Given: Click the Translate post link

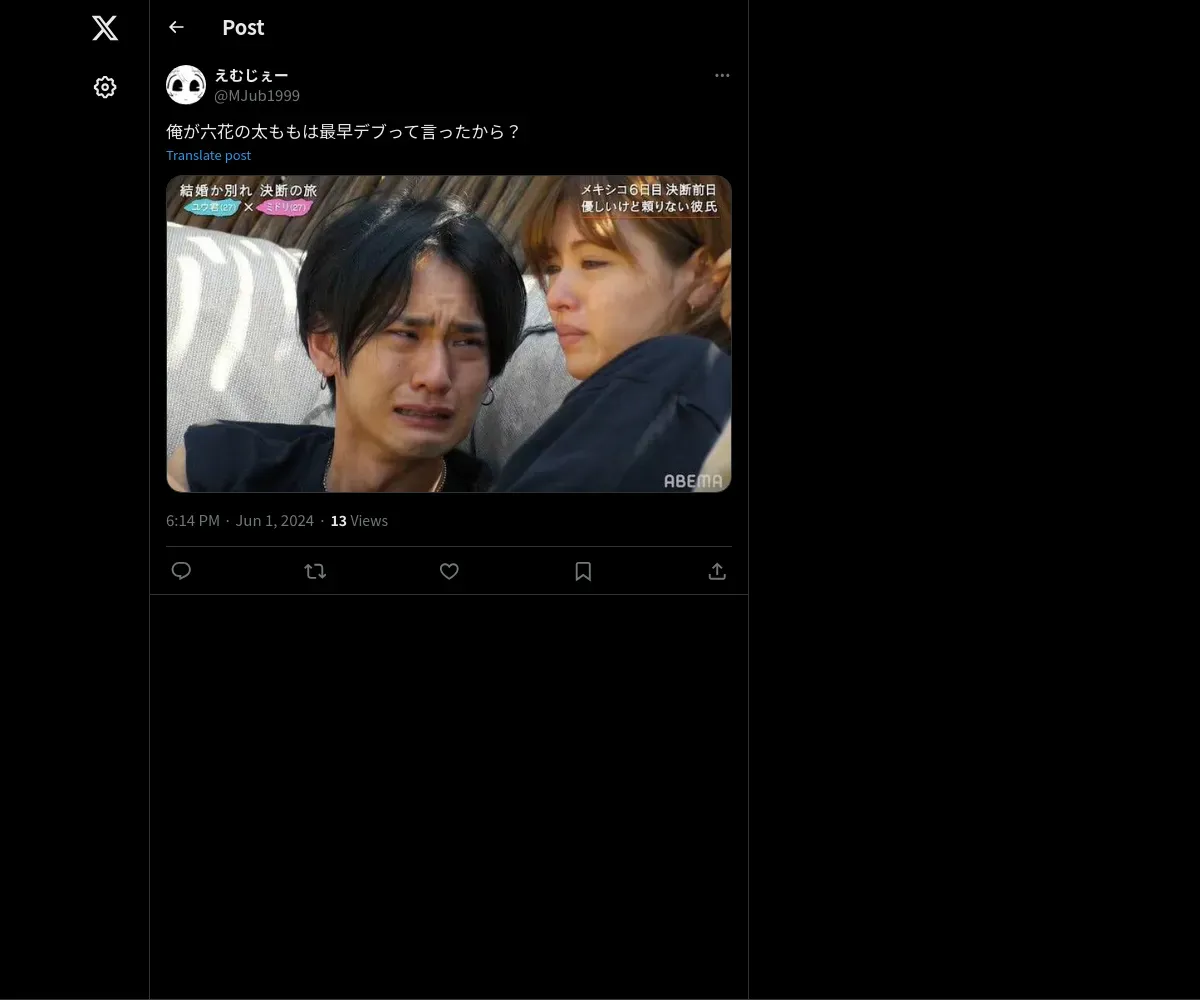Looking at the screenshot, I should 208,155.
